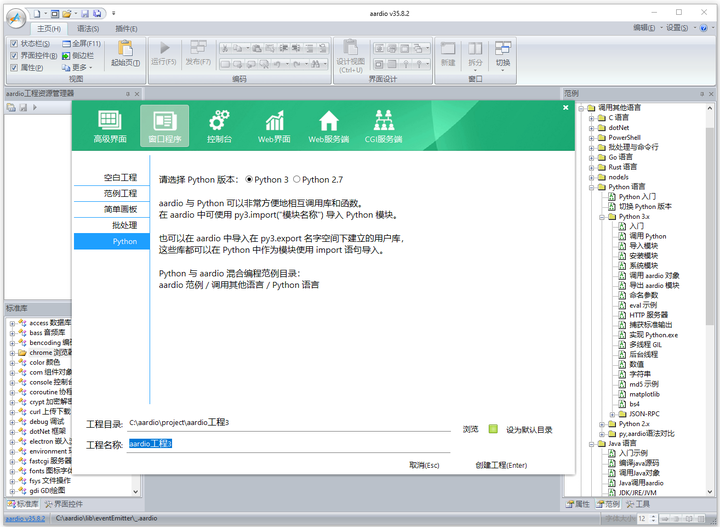Open the 起始页 start page icon

(125, 53)
